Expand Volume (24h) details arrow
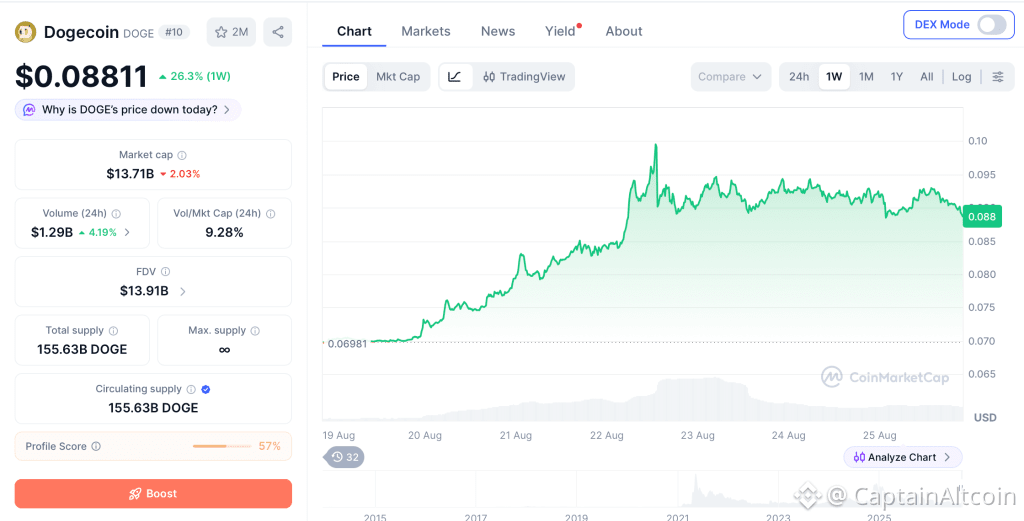The image size is (1024, 521). (127, 232)
